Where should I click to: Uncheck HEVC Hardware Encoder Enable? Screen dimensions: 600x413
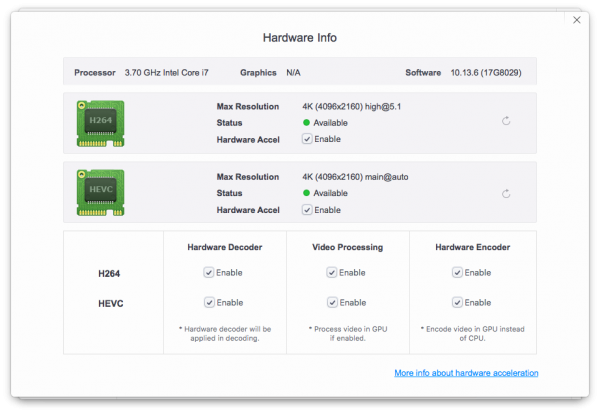coord(458,302)
